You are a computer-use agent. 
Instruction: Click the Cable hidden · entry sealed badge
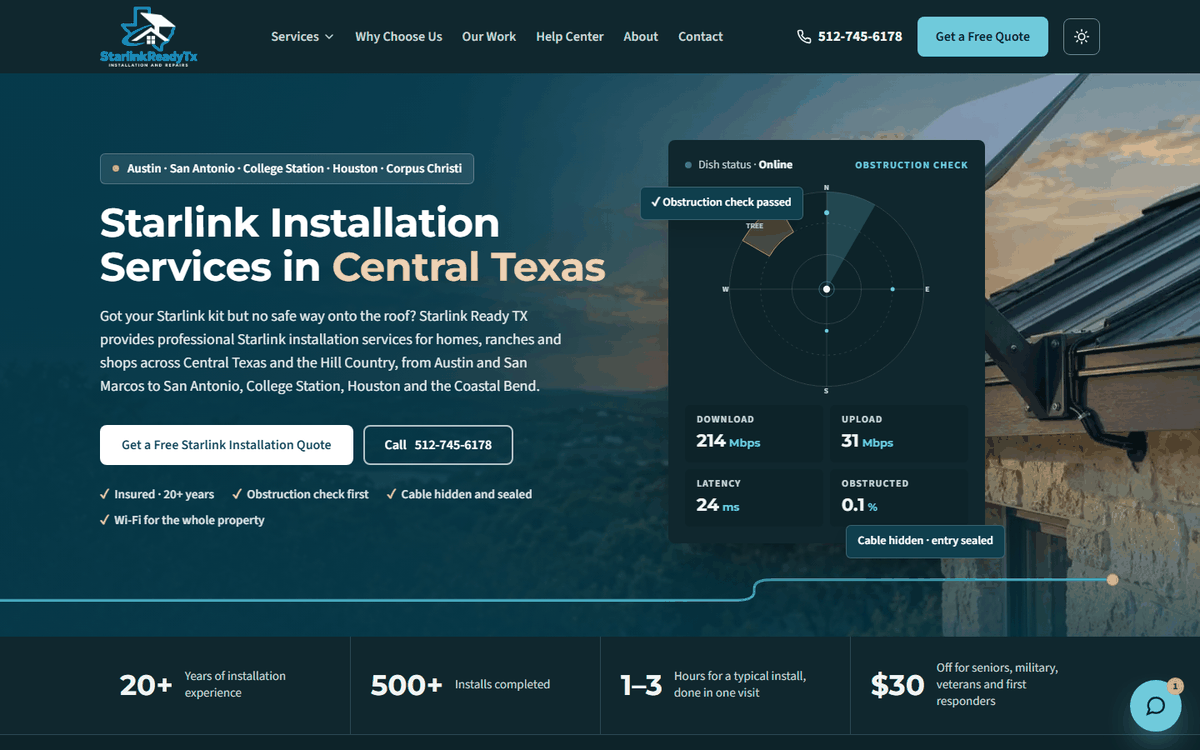click(925, 541)
